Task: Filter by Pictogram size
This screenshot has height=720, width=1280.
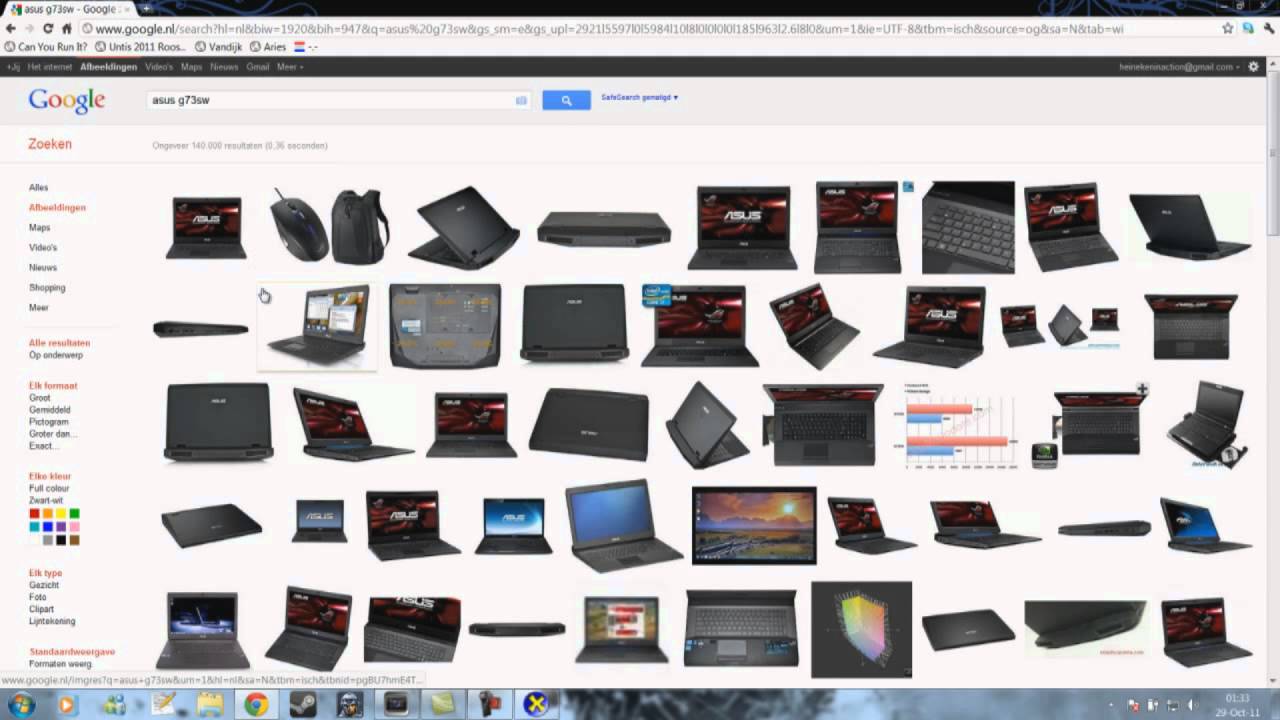Action: (49, 422)
